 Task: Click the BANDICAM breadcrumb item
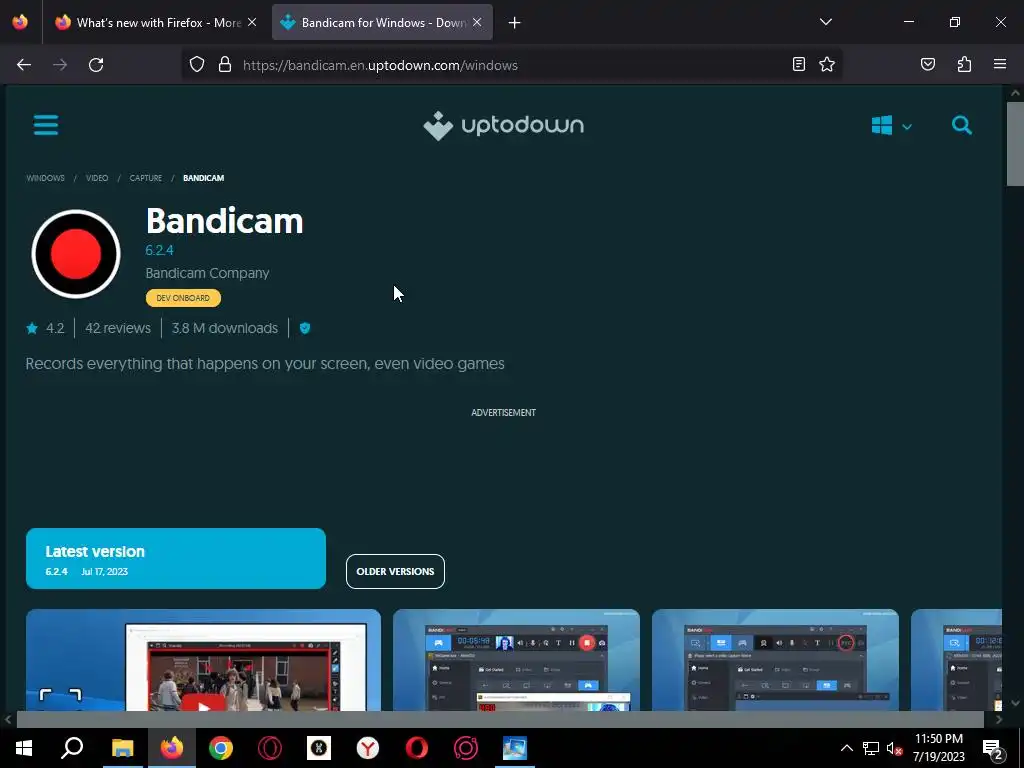tap(203, 178)
